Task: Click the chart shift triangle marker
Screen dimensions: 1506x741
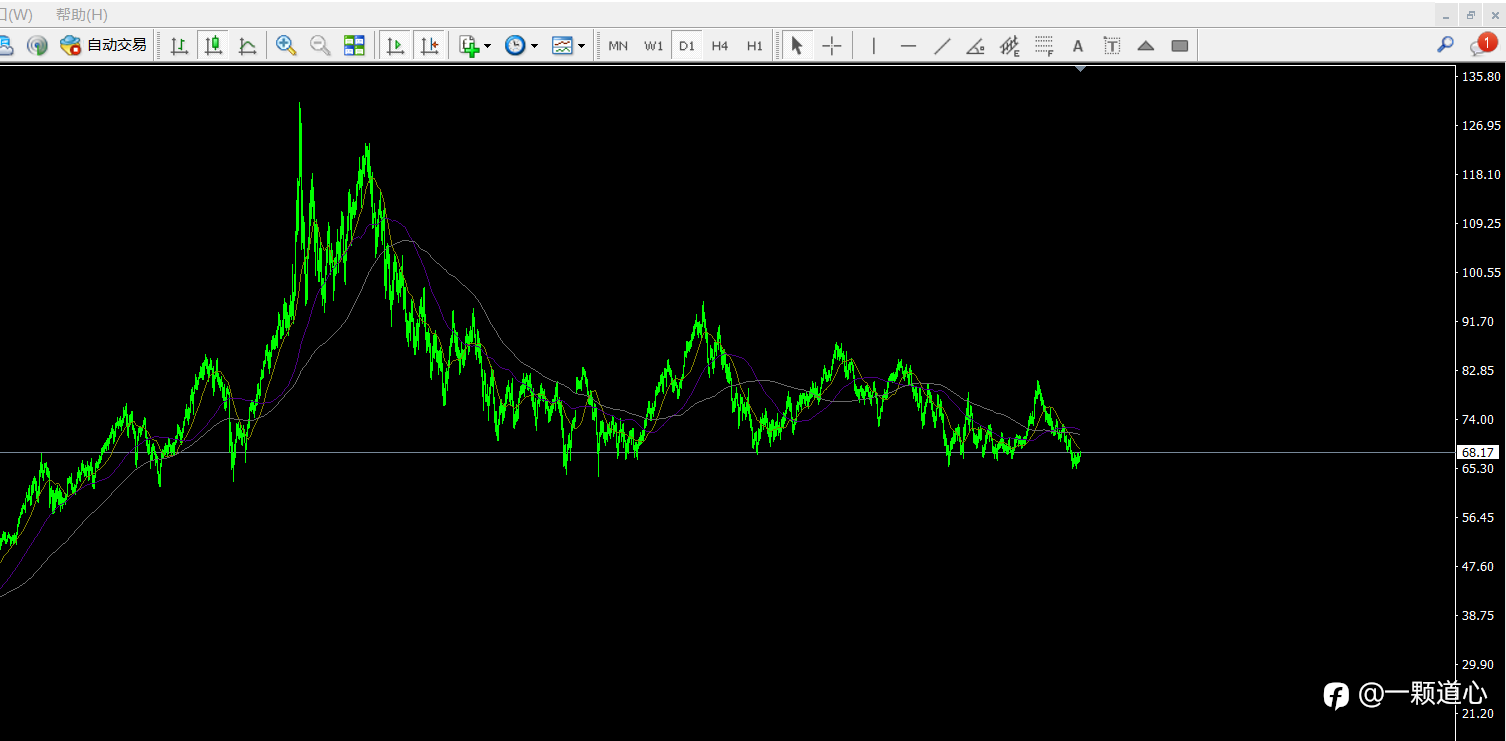Action: point(1080,68)
